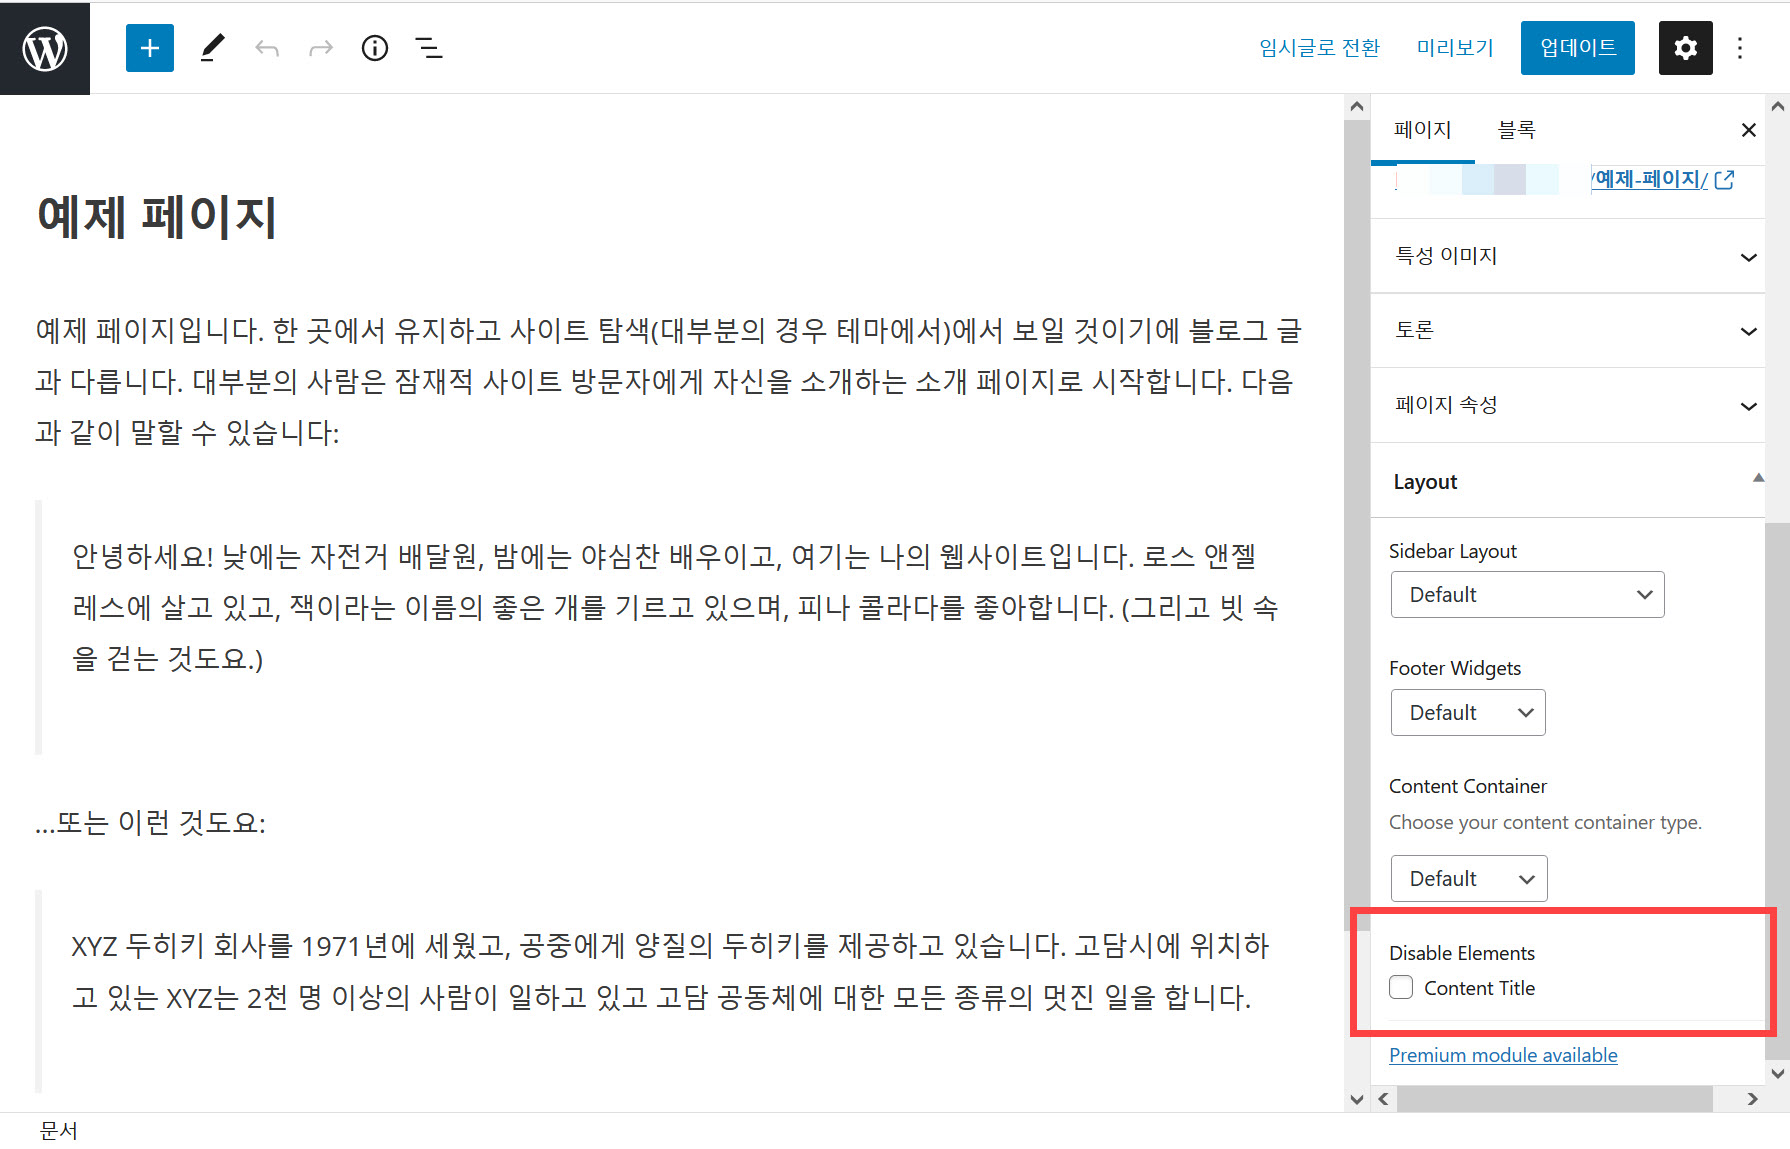Open document details via the info icon
Image resolution: width=1790 pixels, height=1149 pixels.
374,47
